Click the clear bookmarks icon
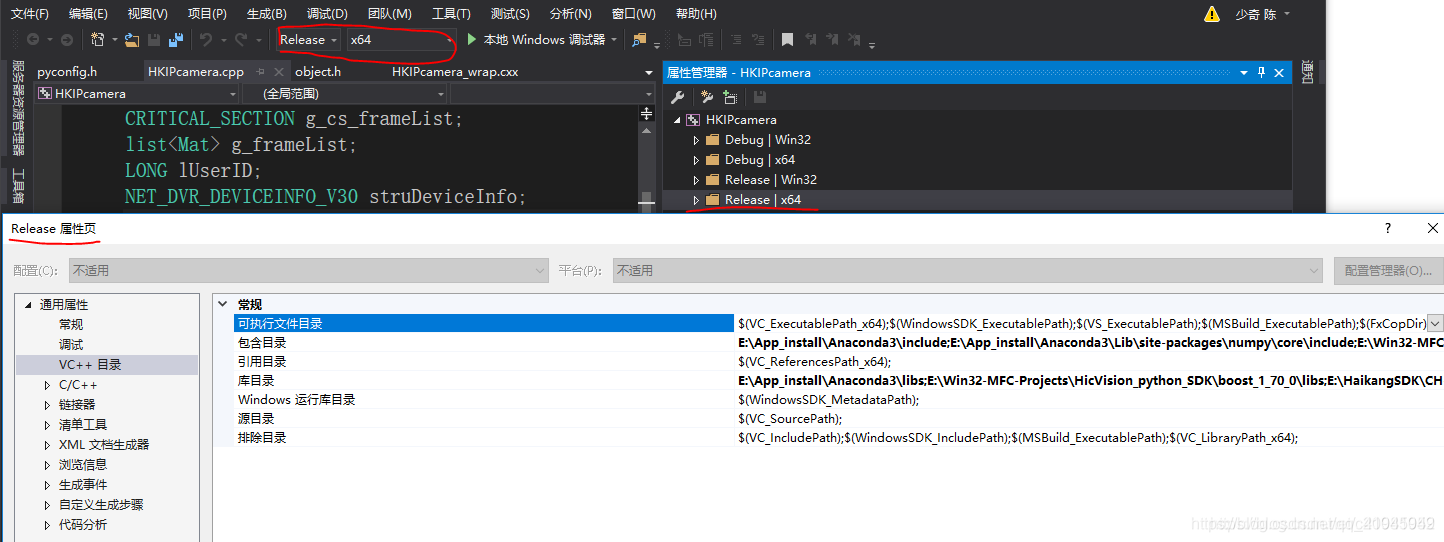 point(855,40)
